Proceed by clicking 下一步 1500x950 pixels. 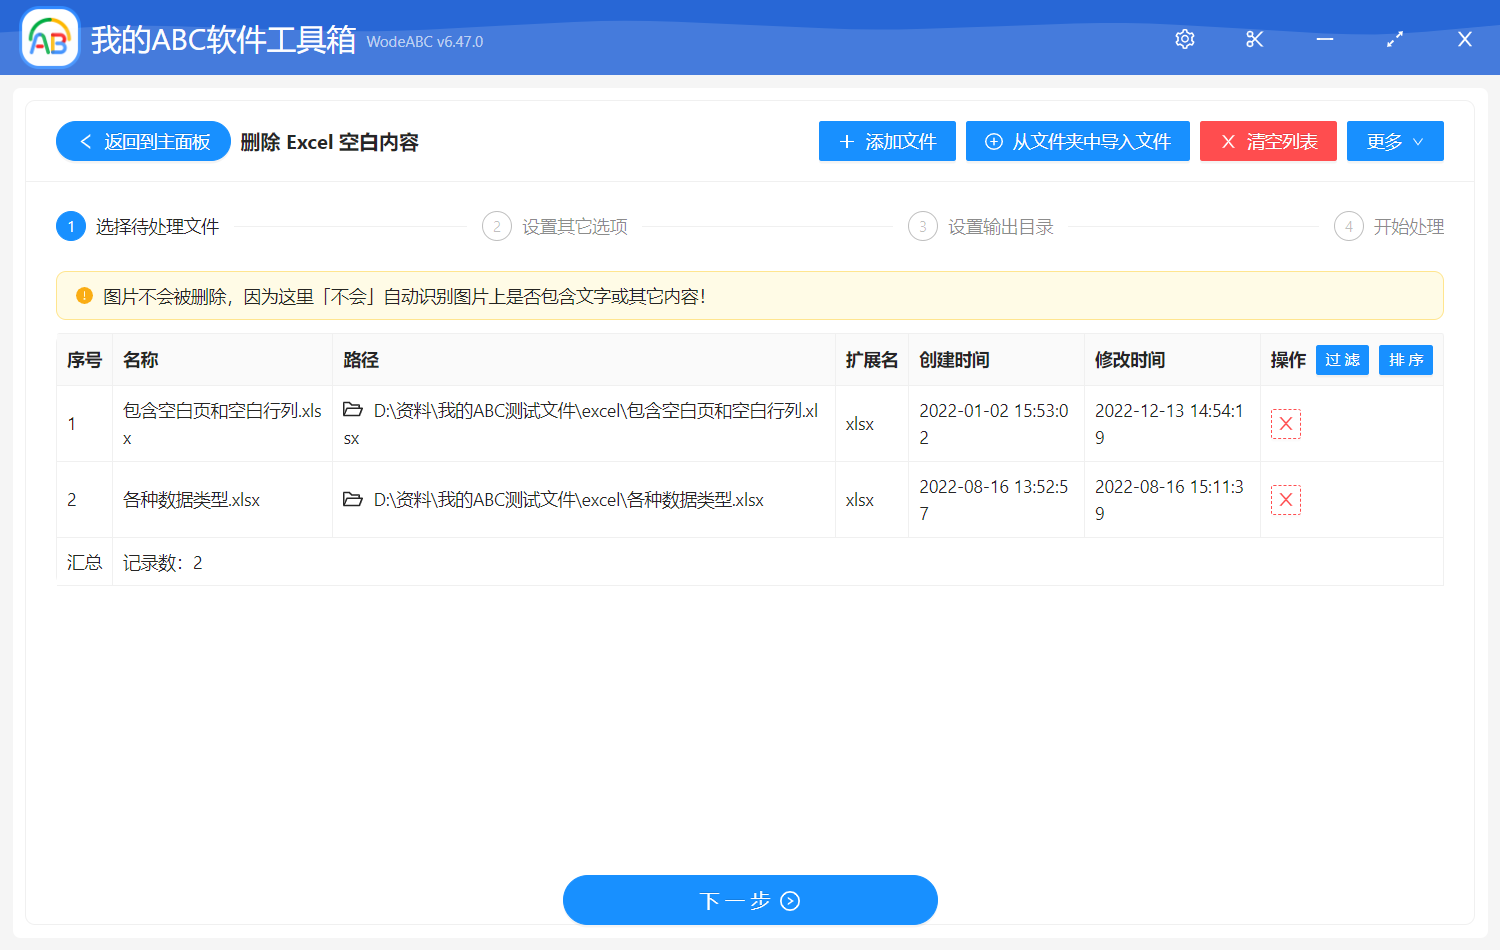(750, 900)
